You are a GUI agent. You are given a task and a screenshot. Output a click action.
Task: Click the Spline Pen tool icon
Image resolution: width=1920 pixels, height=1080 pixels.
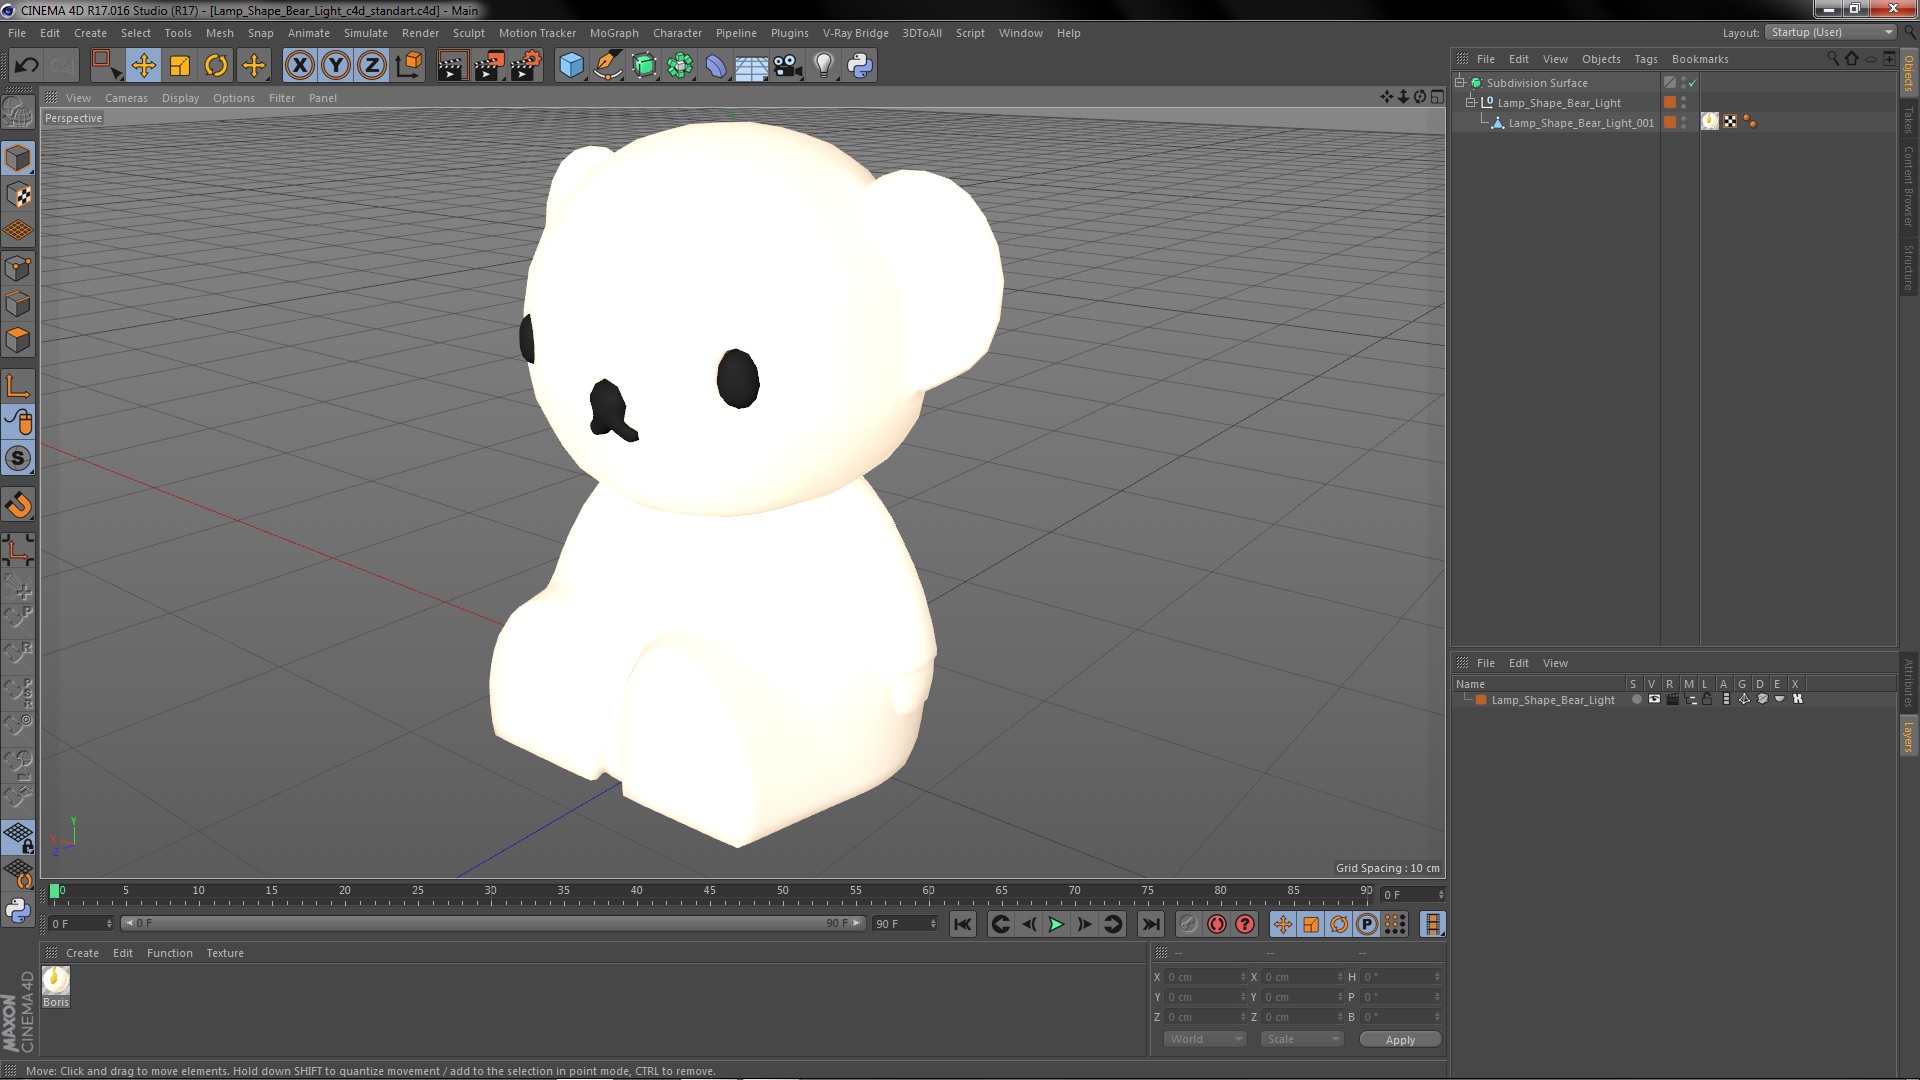[607, 66]
